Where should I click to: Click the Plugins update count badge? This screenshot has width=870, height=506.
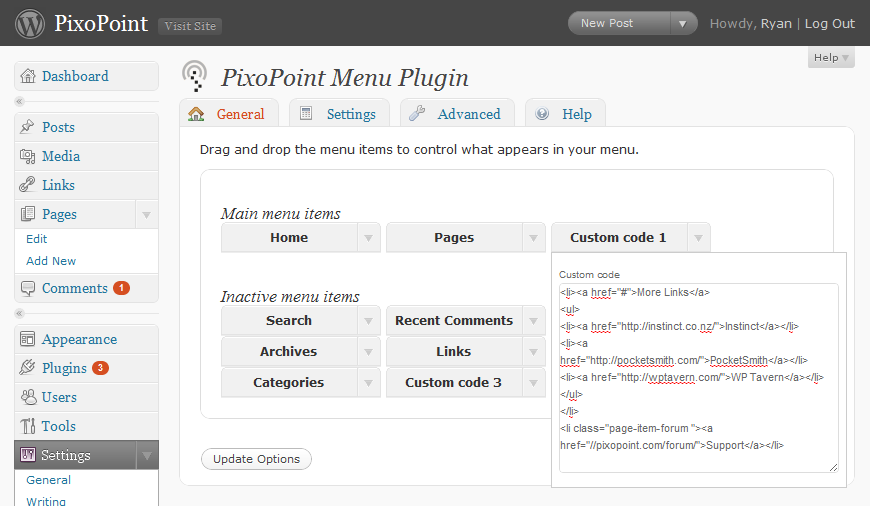pos(100,367)
